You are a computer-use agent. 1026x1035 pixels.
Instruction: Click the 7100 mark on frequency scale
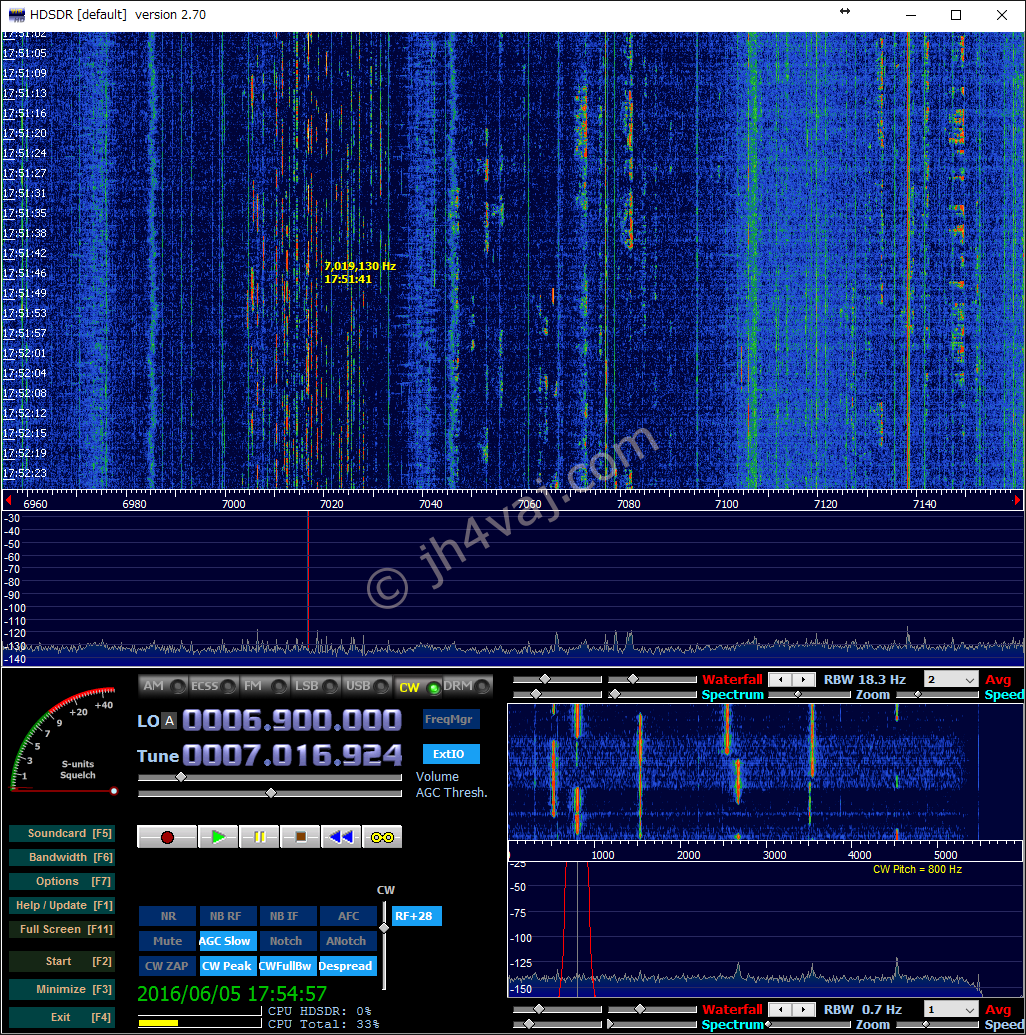pos(727,504)
